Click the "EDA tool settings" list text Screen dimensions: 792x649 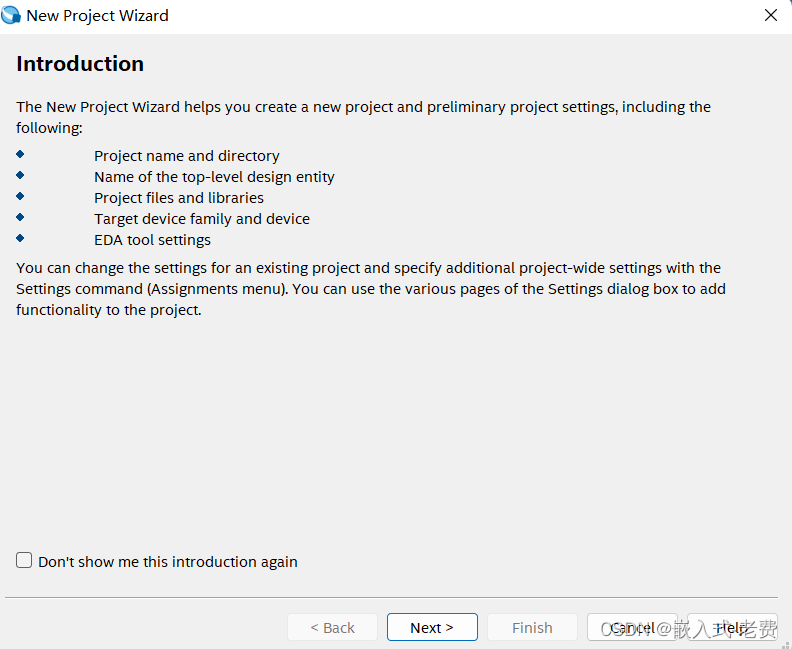tap(152, 240)
